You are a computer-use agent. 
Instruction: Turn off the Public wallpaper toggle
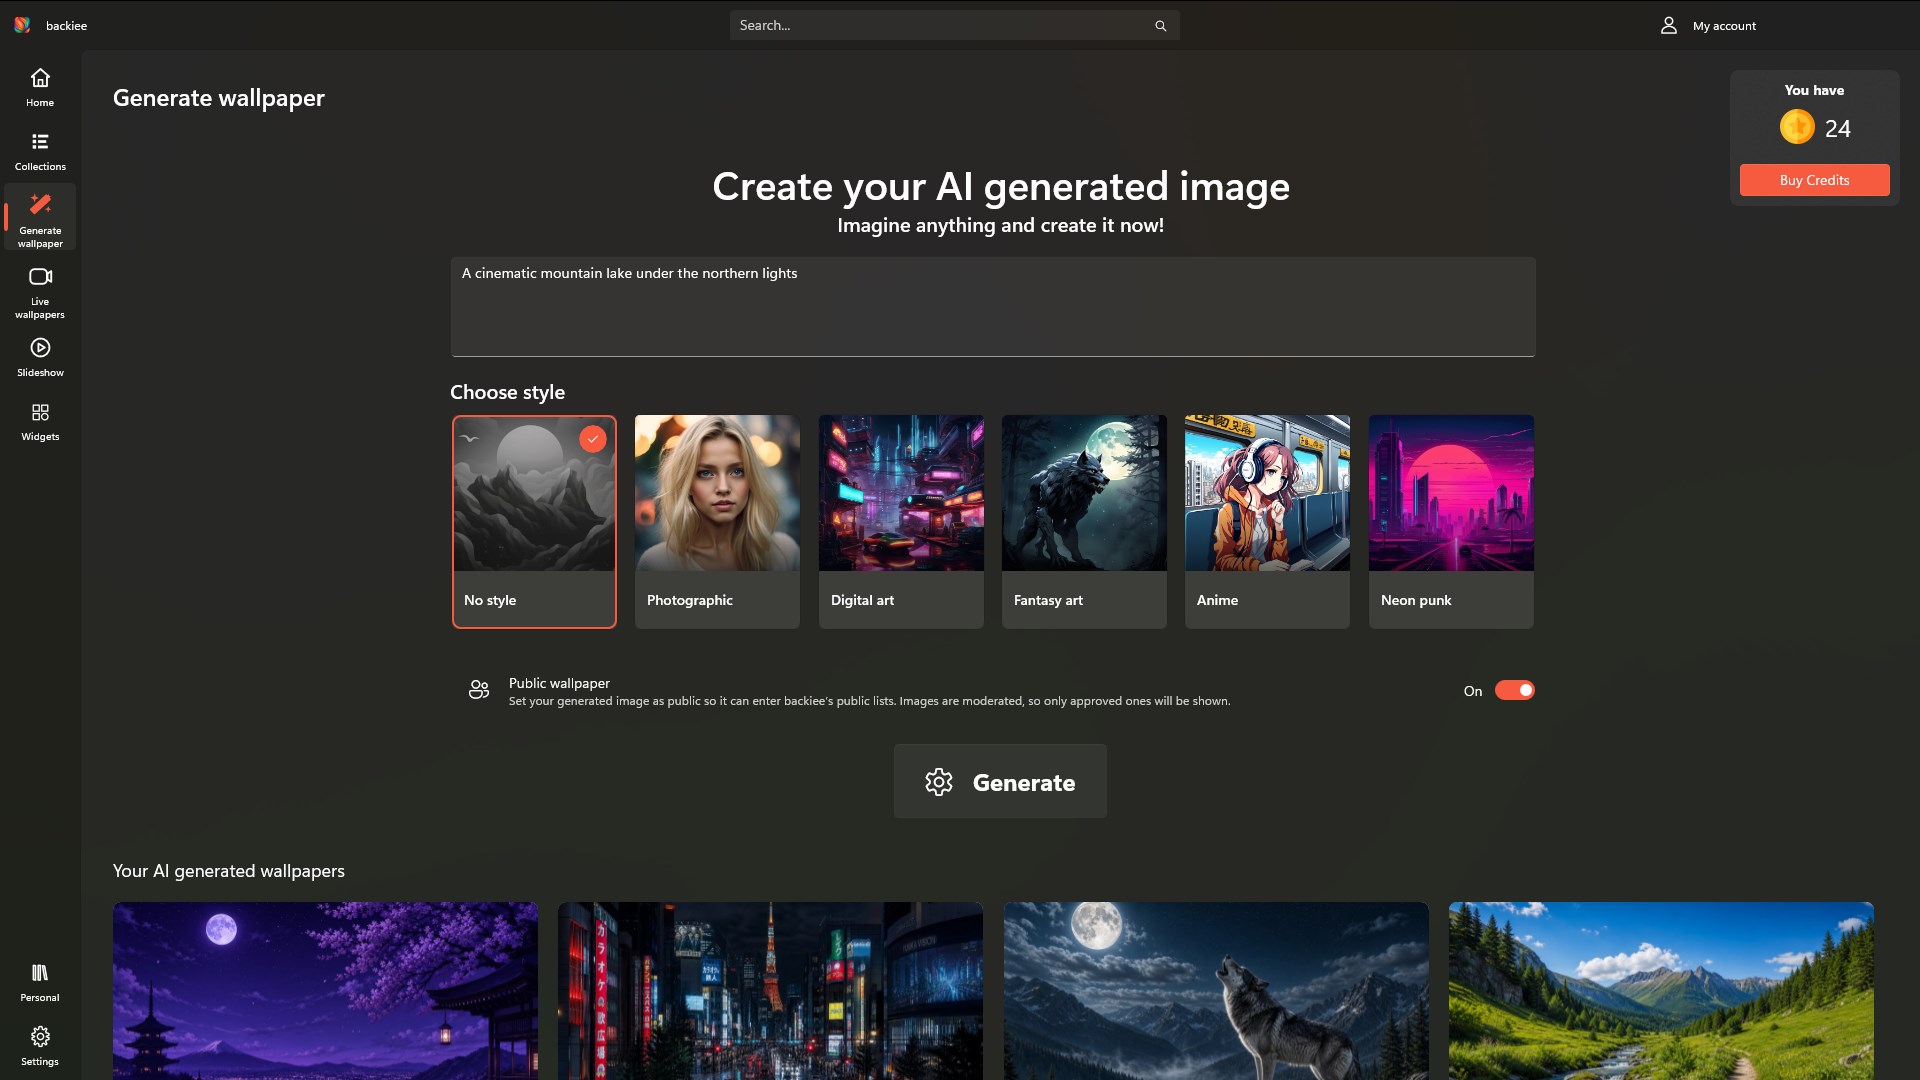pos(1514,690)
